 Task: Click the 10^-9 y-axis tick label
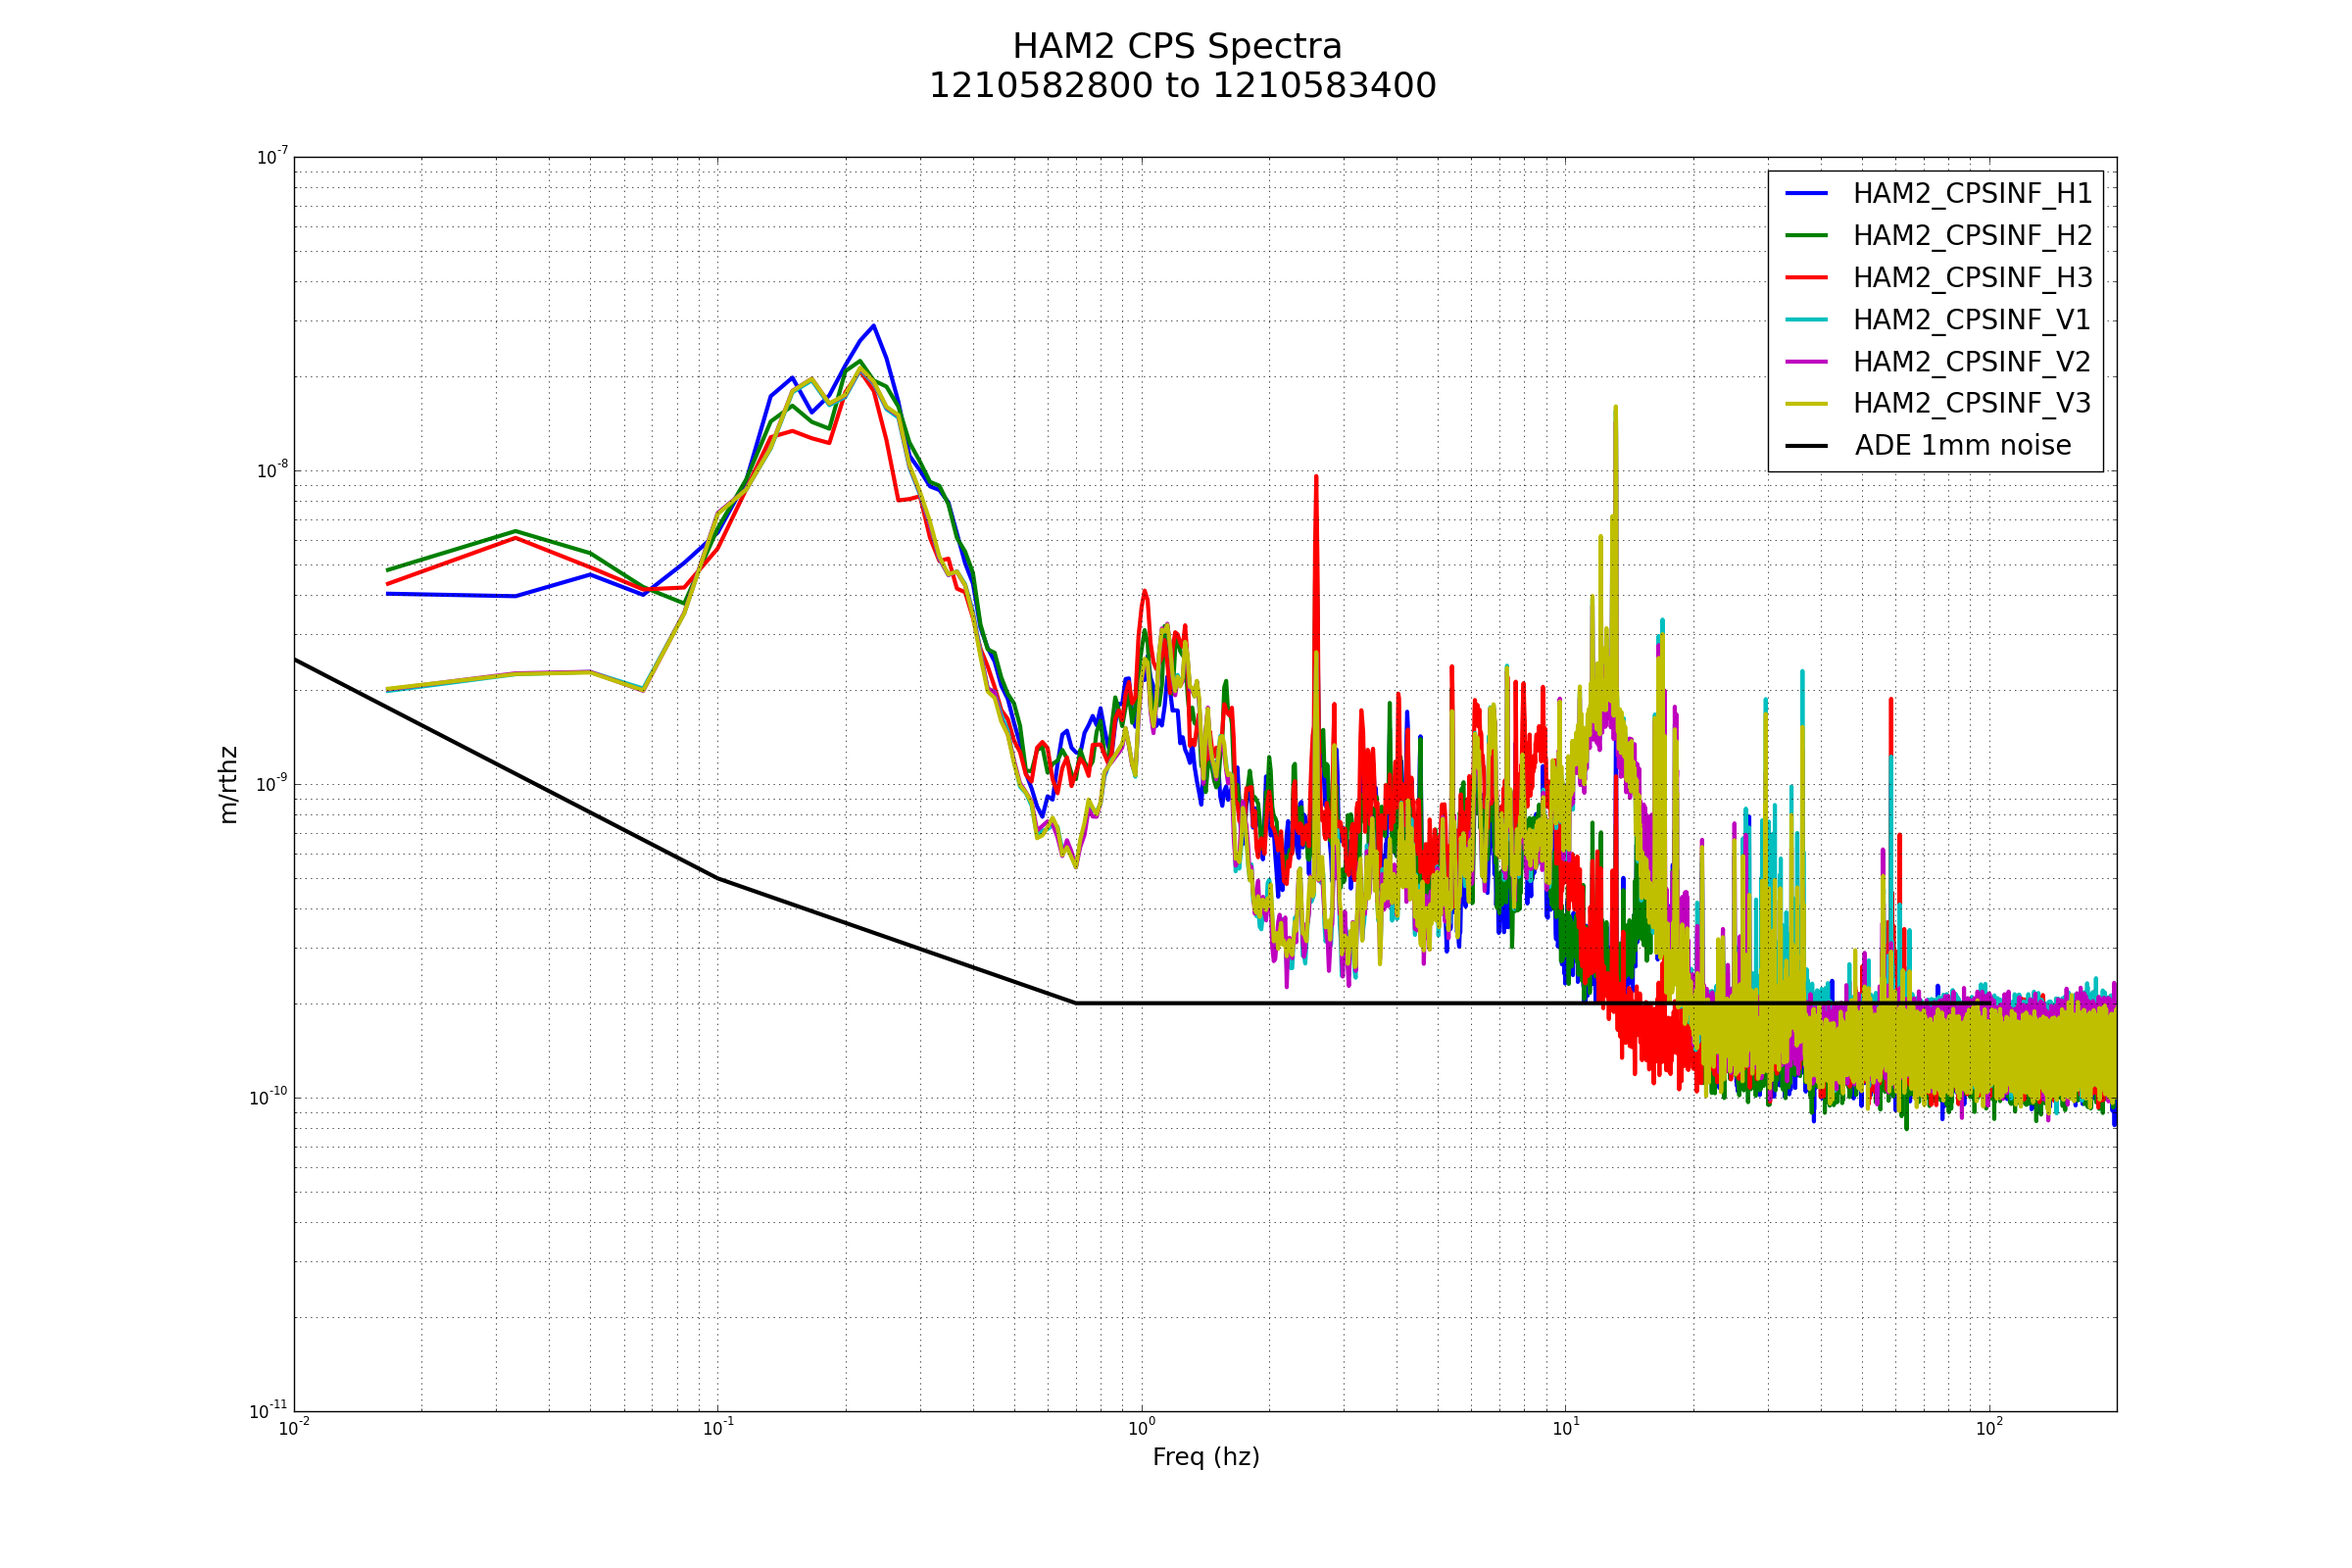tap(271, 784)
